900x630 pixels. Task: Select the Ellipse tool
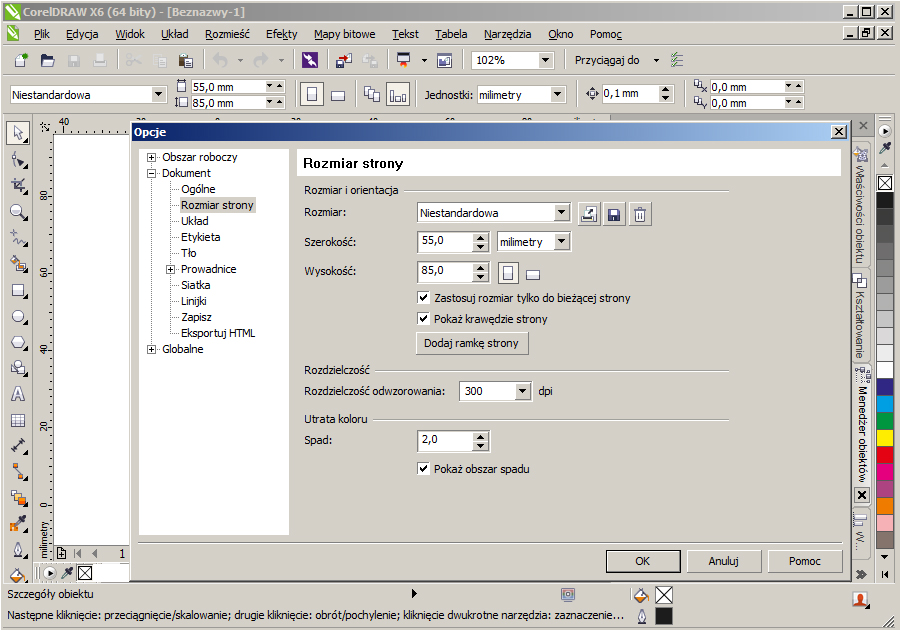click(x=18, y=317)
